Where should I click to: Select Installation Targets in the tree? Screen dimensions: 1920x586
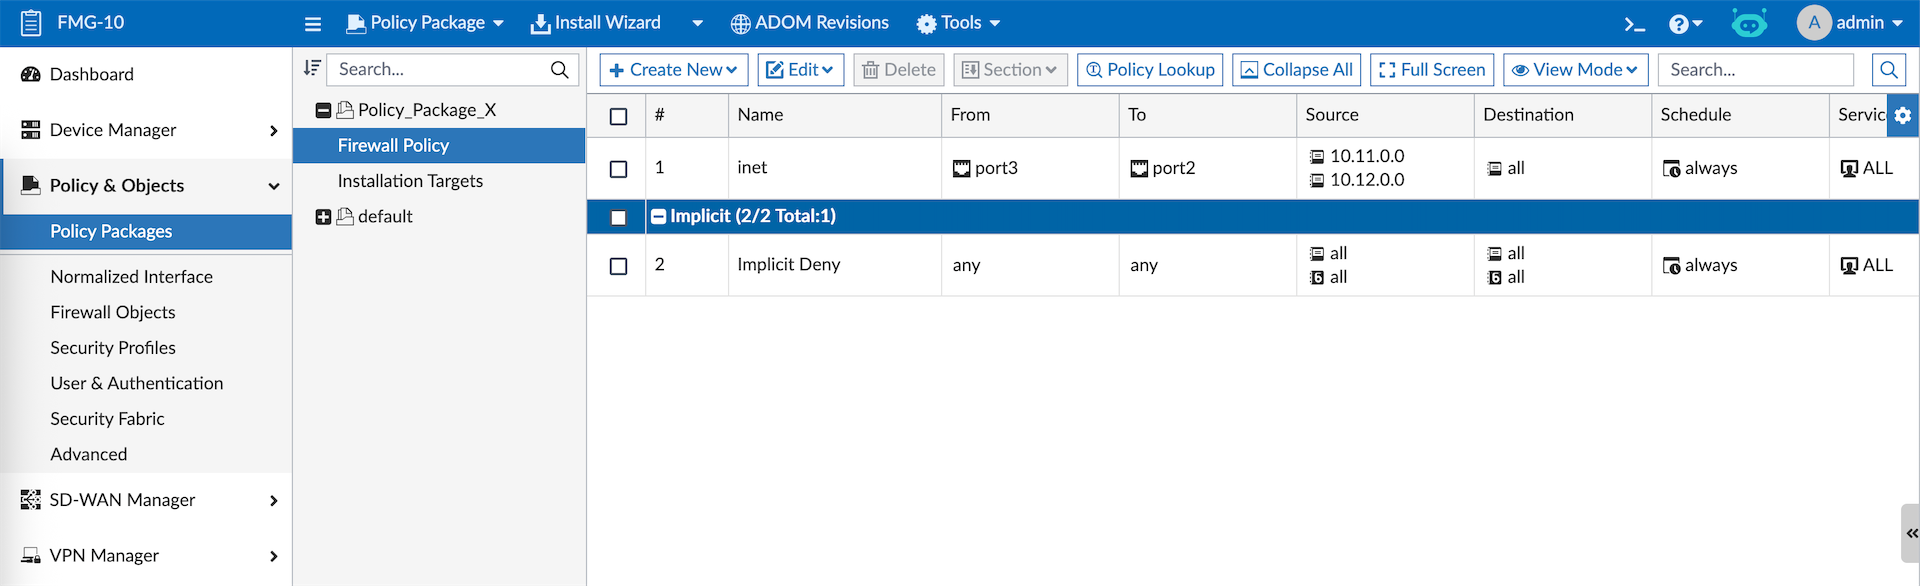tap(410, 181)
